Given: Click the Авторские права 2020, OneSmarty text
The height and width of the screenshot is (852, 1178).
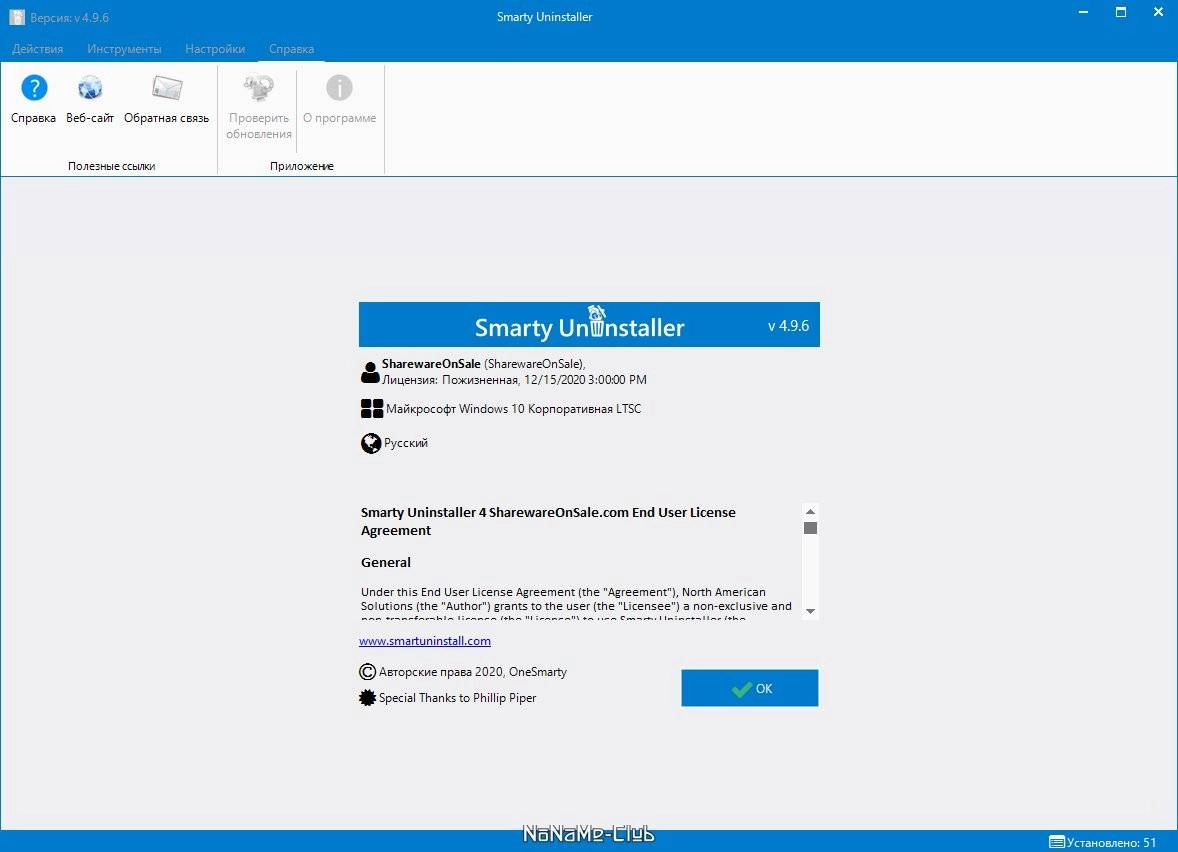Looking at the screenshot, I should (x=473, y=672).
